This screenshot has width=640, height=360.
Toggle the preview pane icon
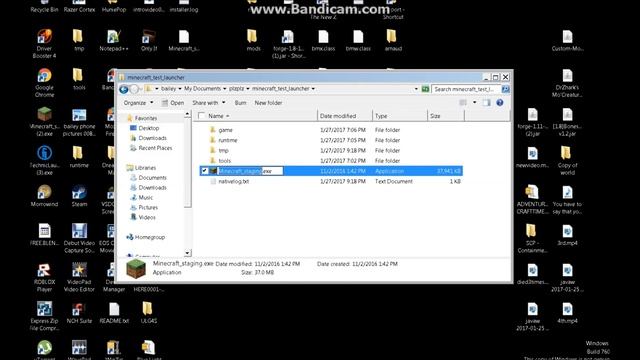[x=487, y=103]
